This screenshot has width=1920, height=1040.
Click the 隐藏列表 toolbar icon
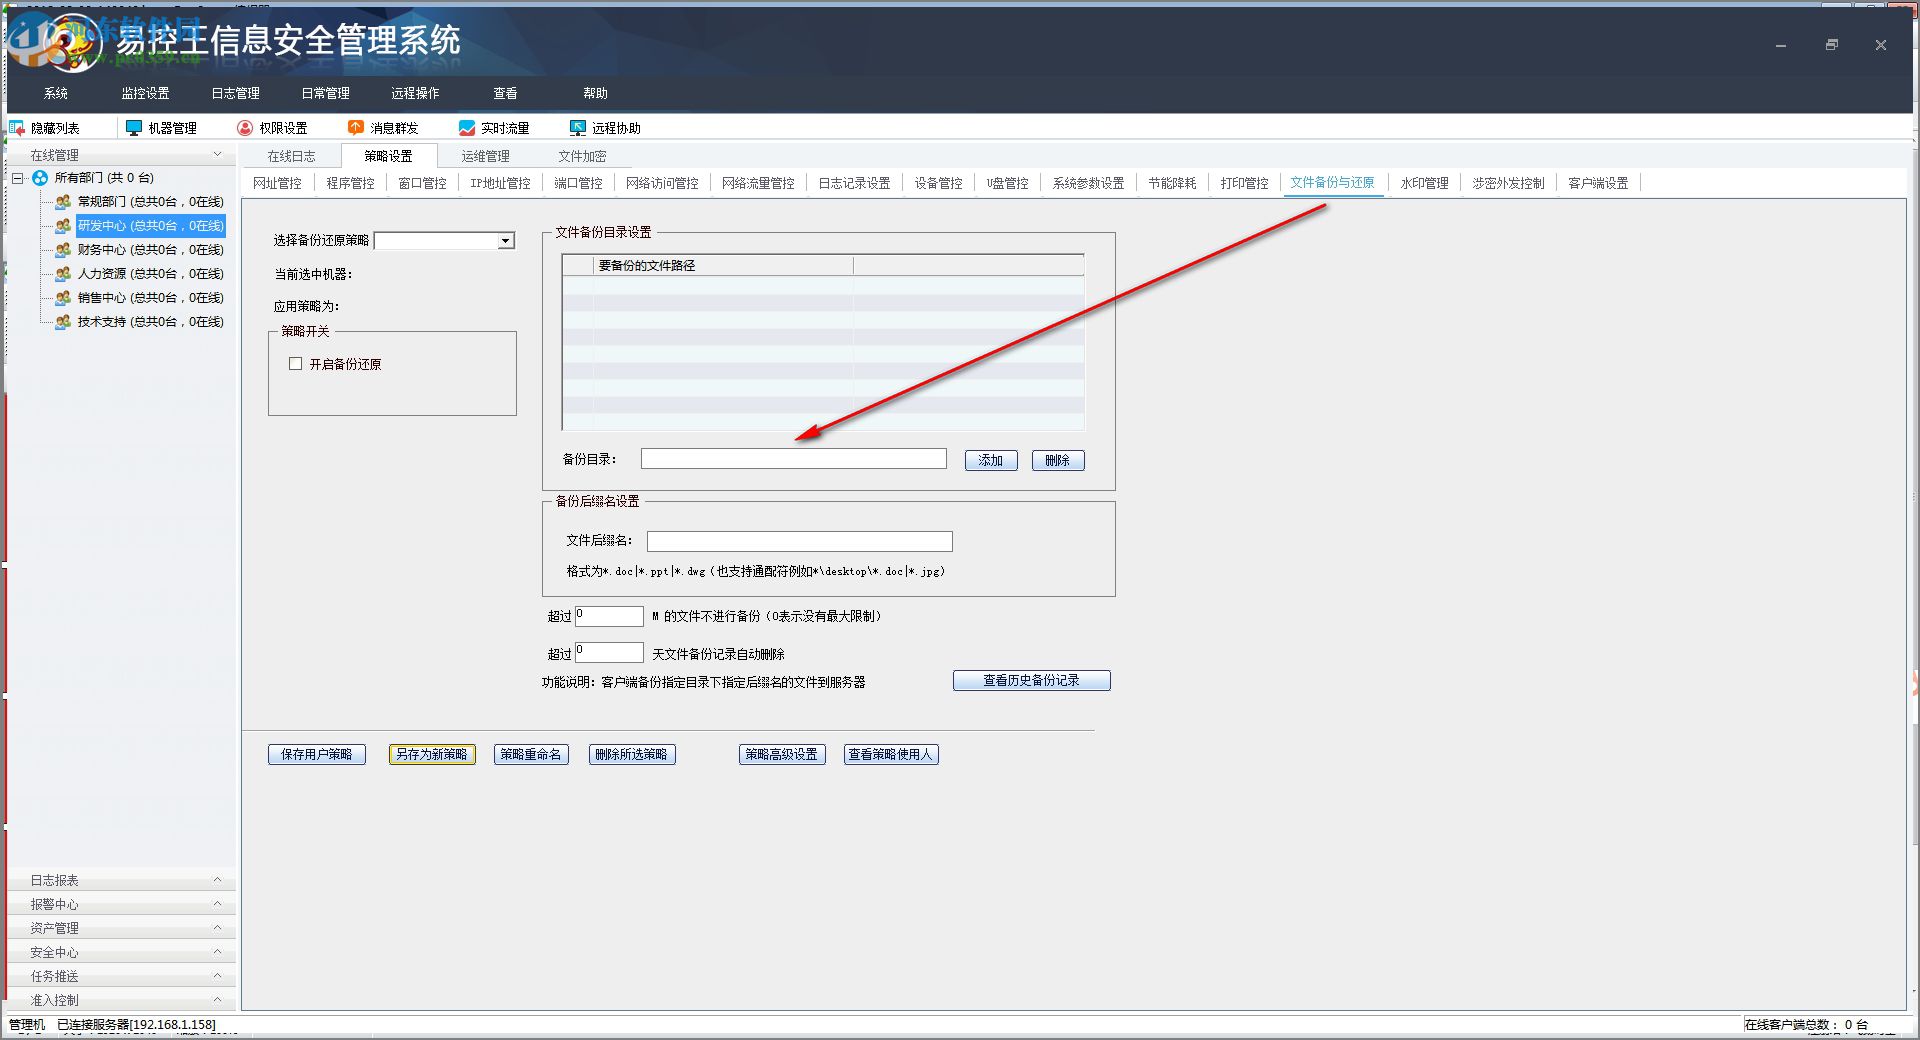(x=17, y=128)
